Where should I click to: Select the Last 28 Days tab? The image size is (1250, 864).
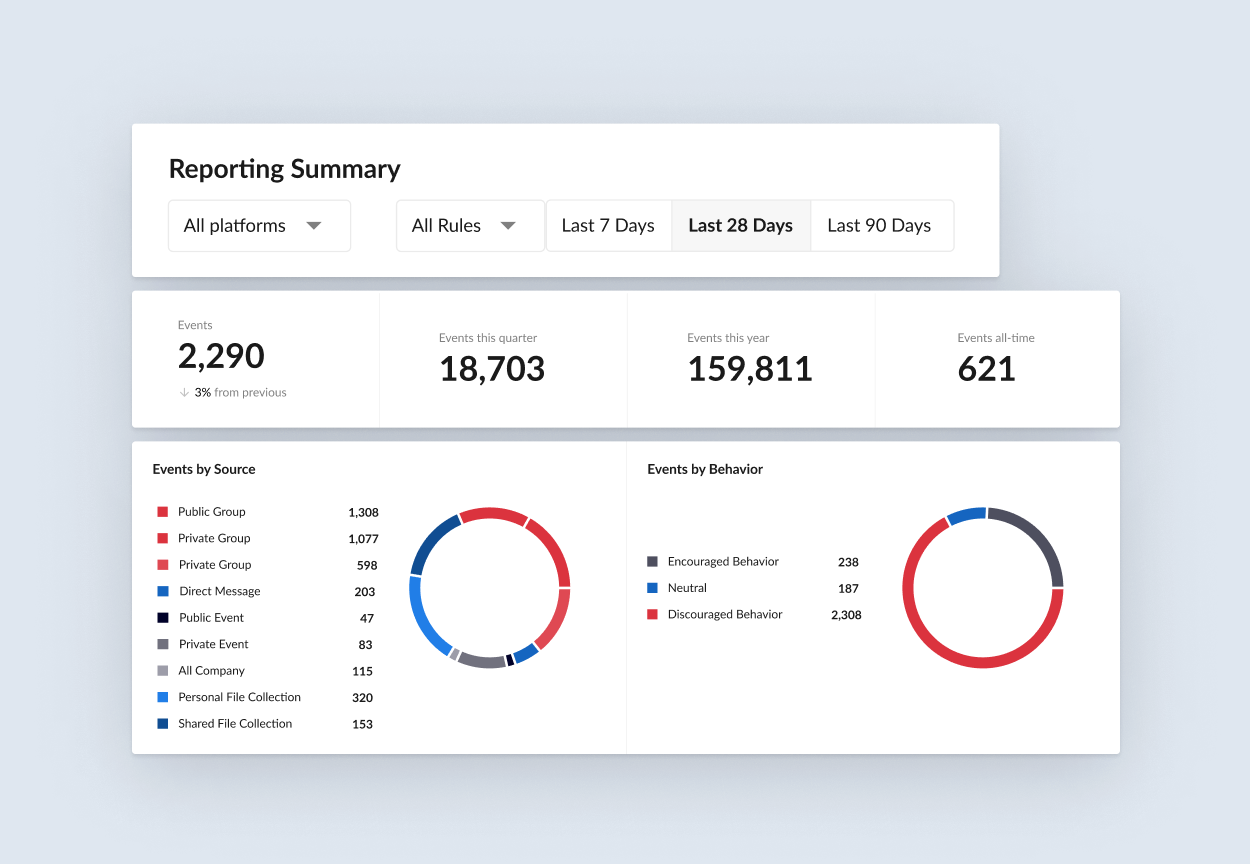[x=740, y=226]
